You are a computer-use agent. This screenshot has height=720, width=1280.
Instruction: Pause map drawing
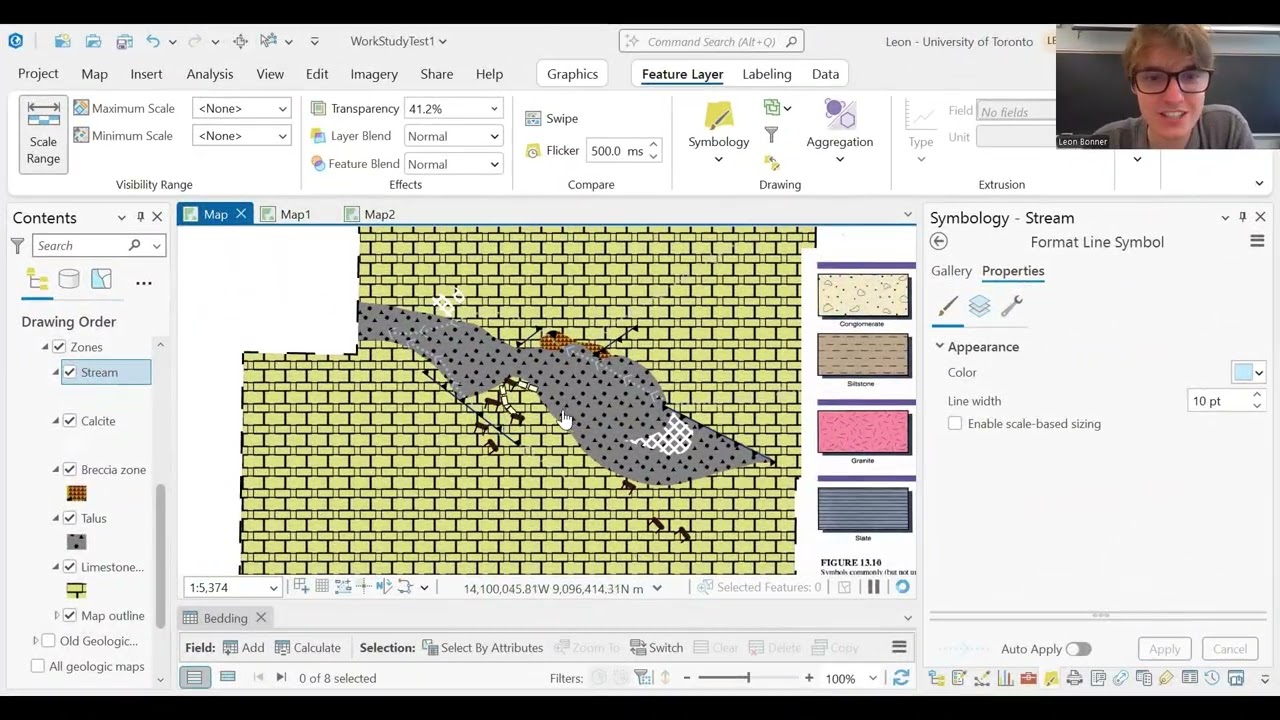pyautogui.click(x=873, y=587)
